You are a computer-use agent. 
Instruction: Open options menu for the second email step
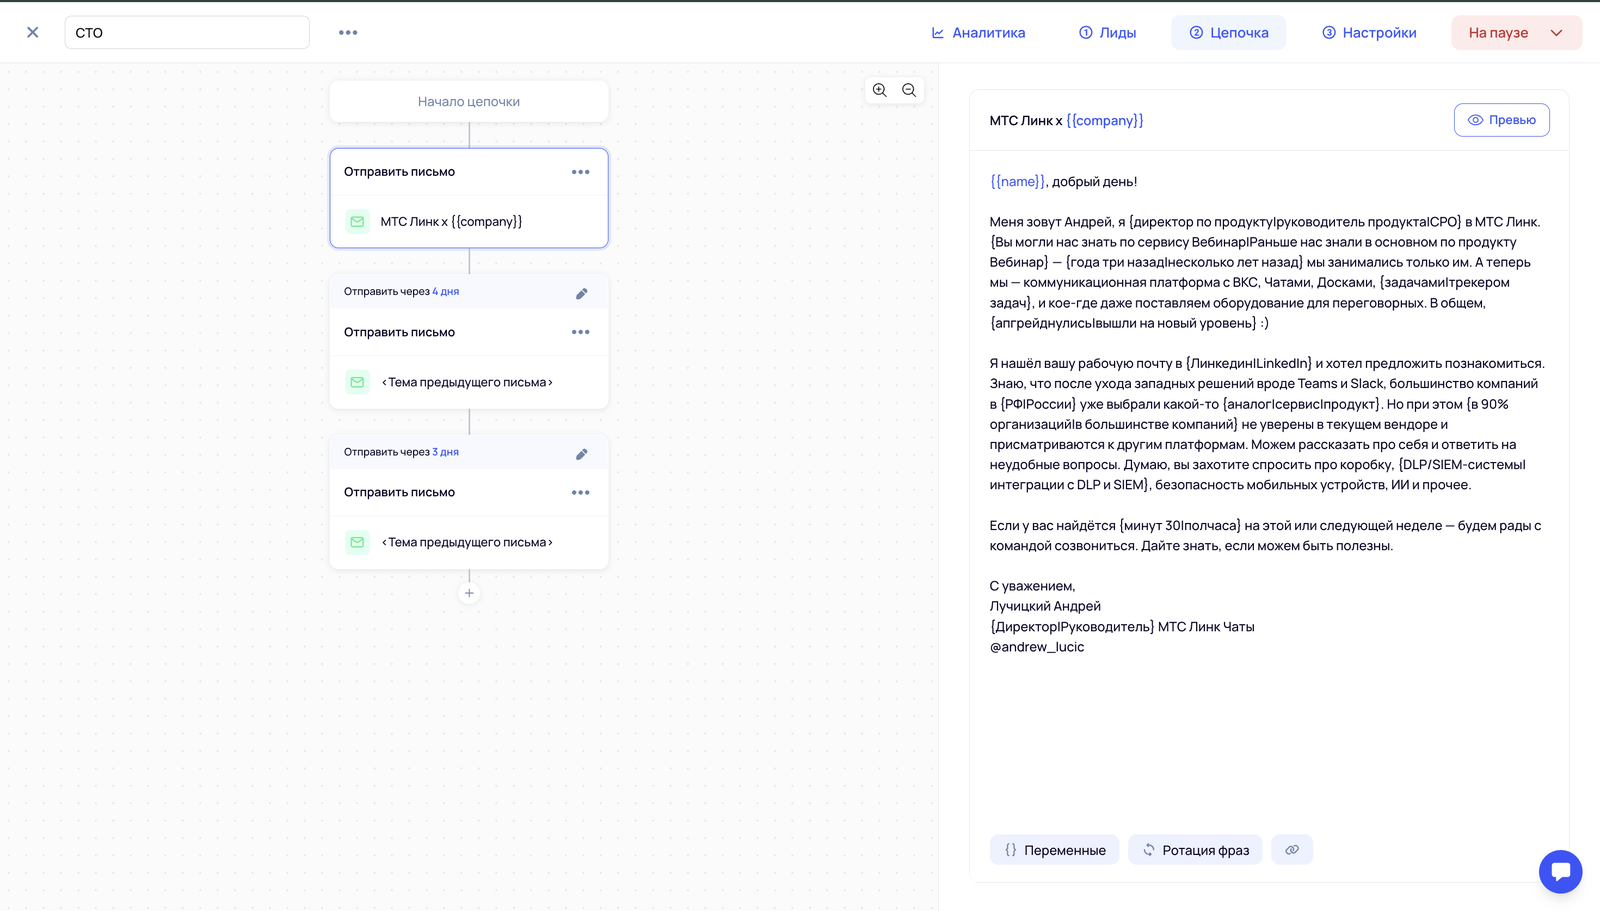click(581, 332)
